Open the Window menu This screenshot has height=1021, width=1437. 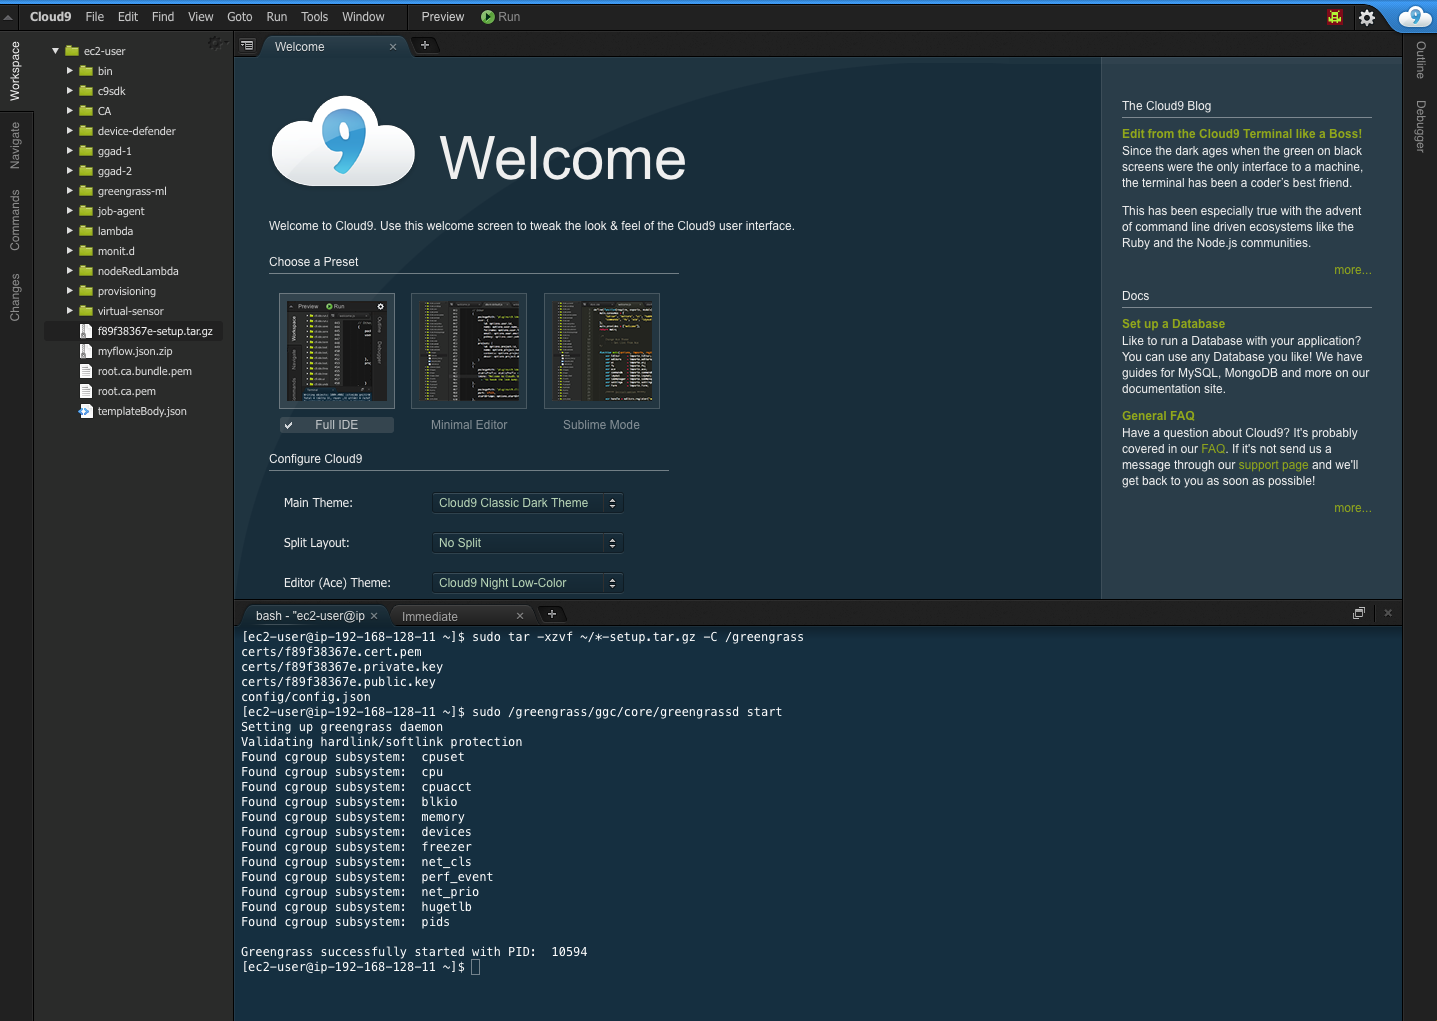(x=363, y=17)
